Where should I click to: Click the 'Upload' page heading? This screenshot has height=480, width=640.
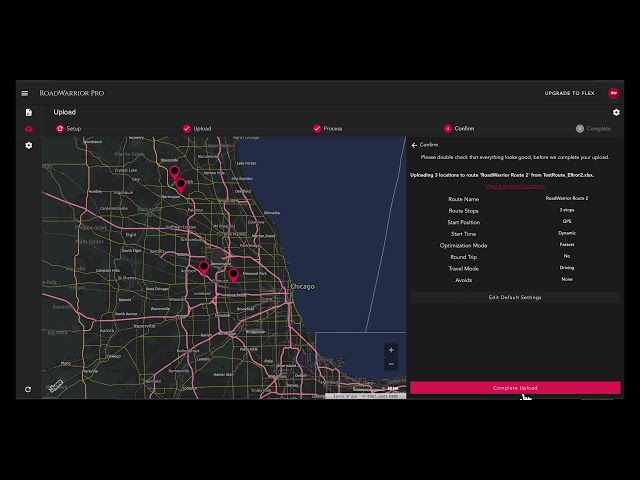[x=64, y=112]
